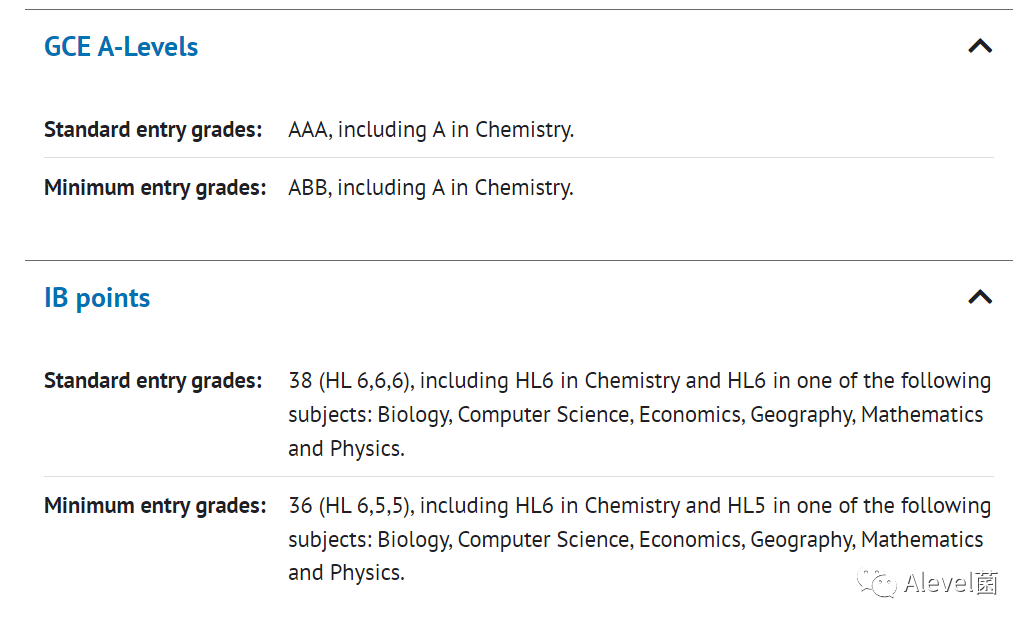Viewport: 1032px width, 628px height.
Task: Click the 'and Physics.' text under IB standard grades
Action: 346,448
